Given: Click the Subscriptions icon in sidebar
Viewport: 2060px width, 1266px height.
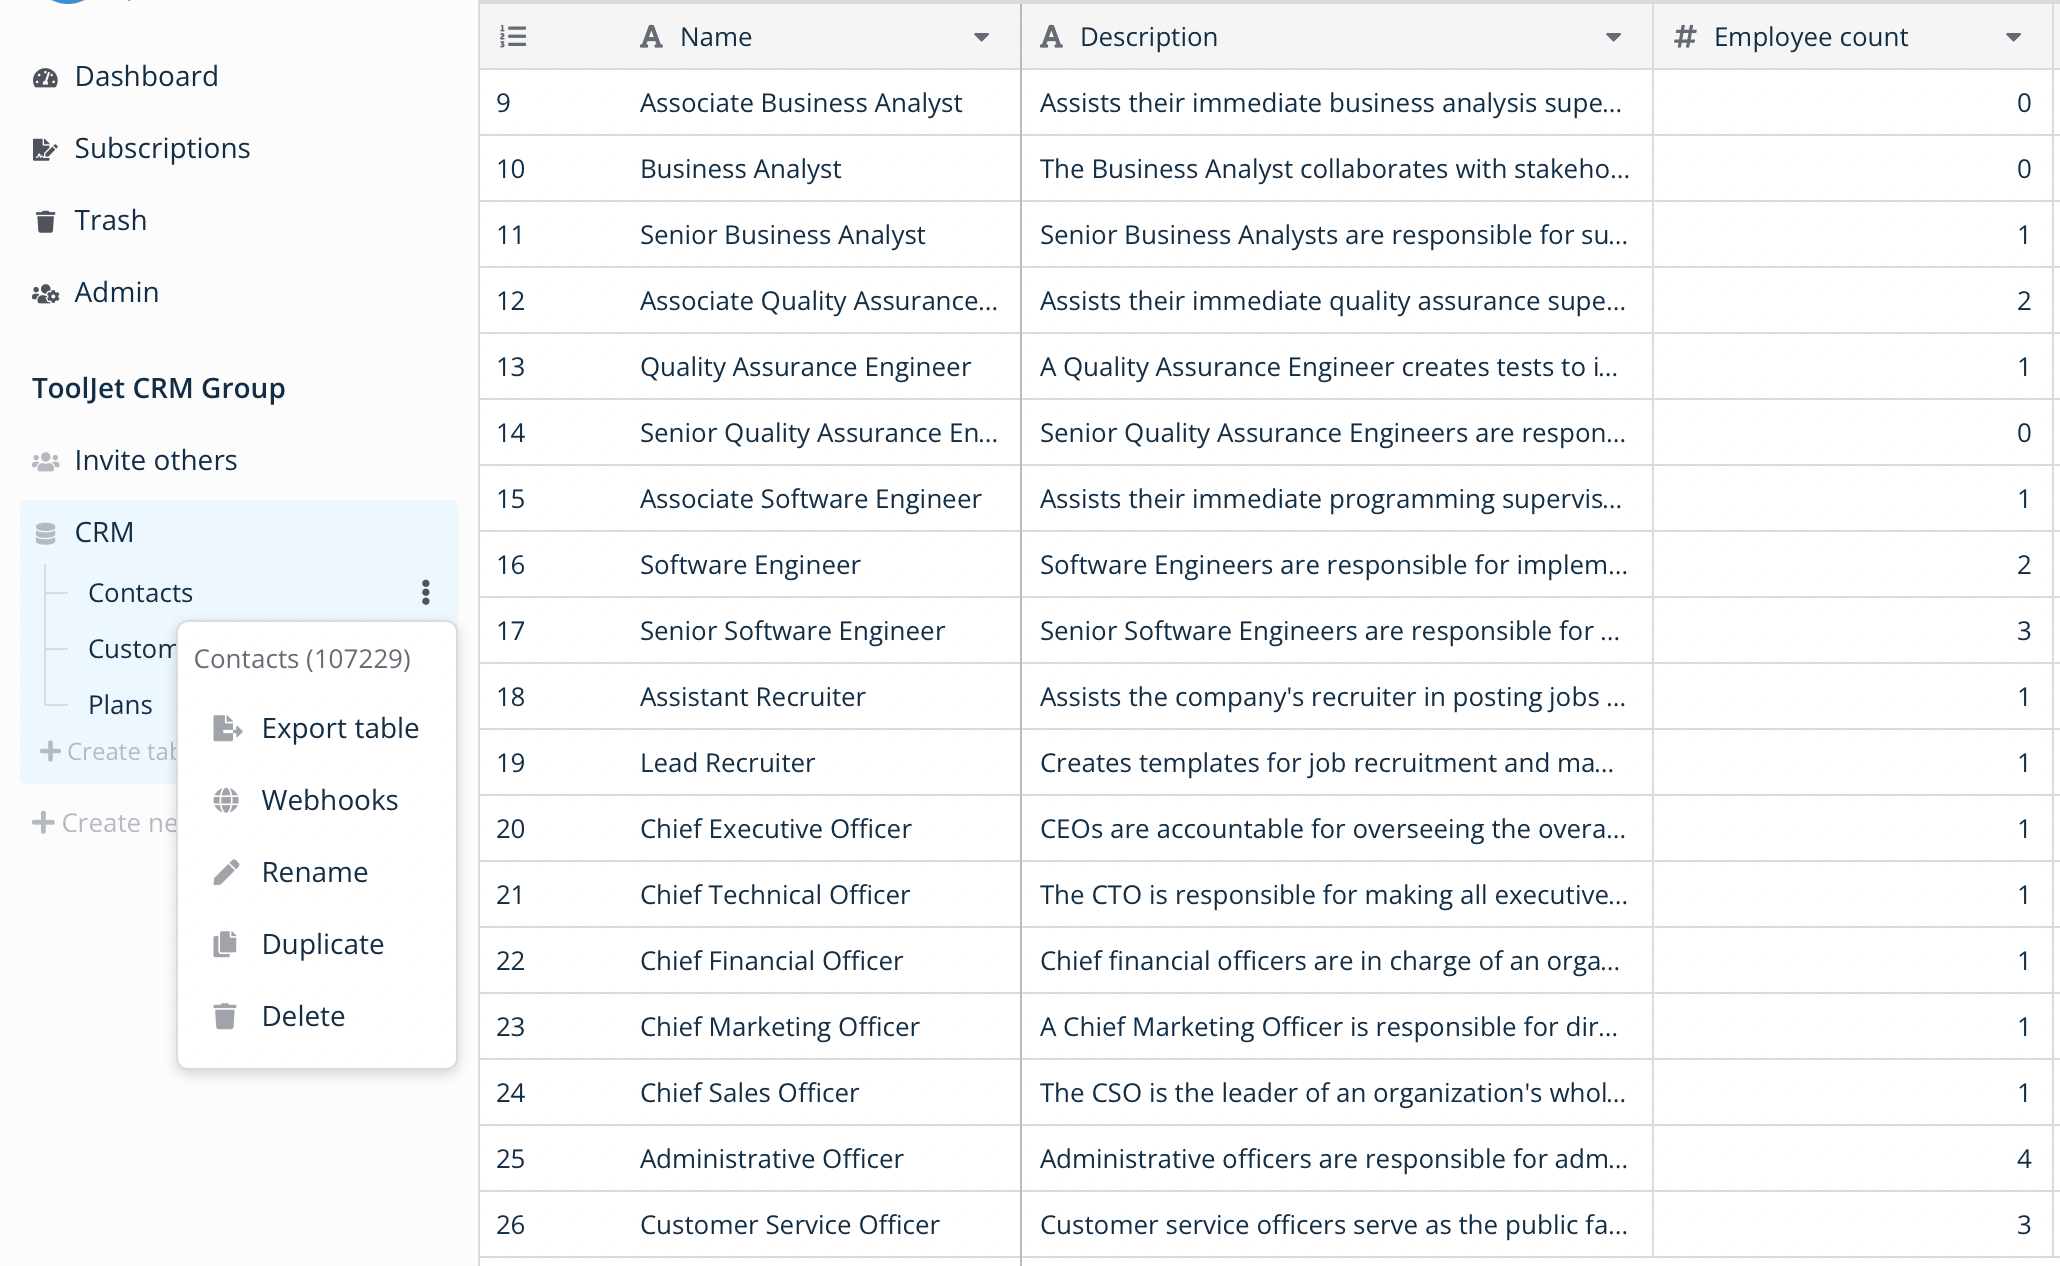Looking at the screenshot, I should [x=45, y=150].
